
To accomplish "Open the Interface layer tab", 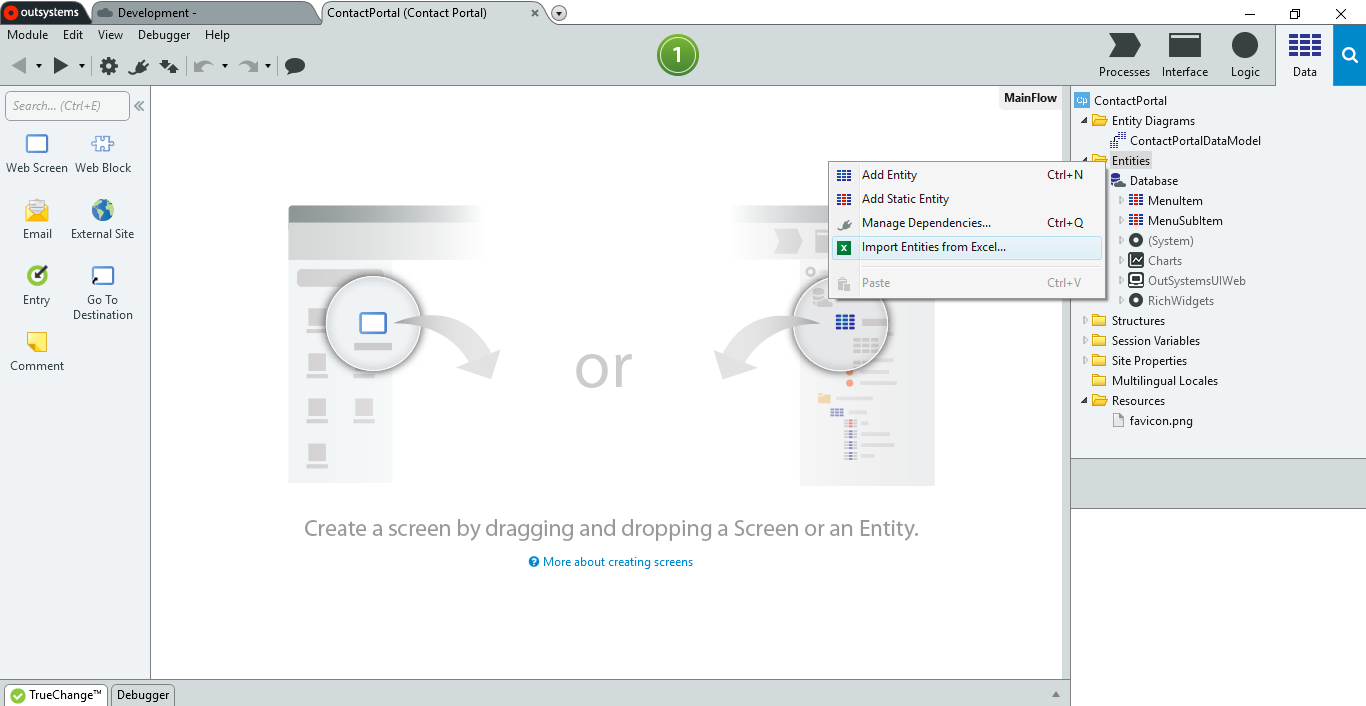I will 1185,55.
